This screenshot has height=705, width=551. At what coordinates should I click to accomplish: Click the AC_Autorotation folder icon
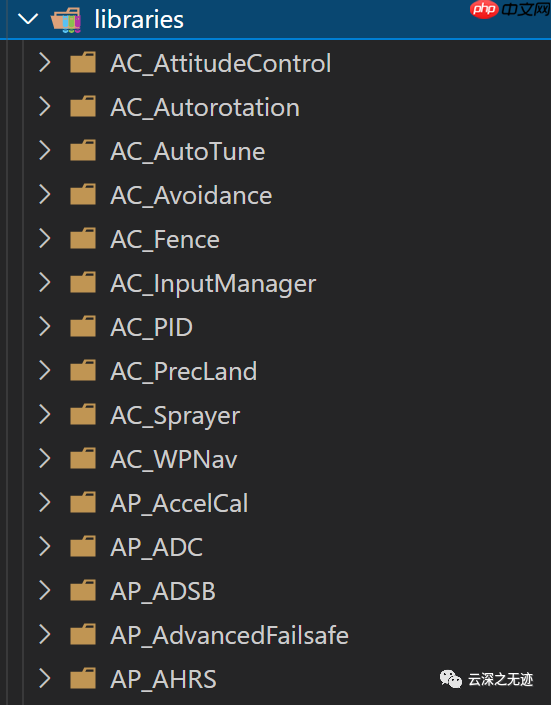(83, 107)
